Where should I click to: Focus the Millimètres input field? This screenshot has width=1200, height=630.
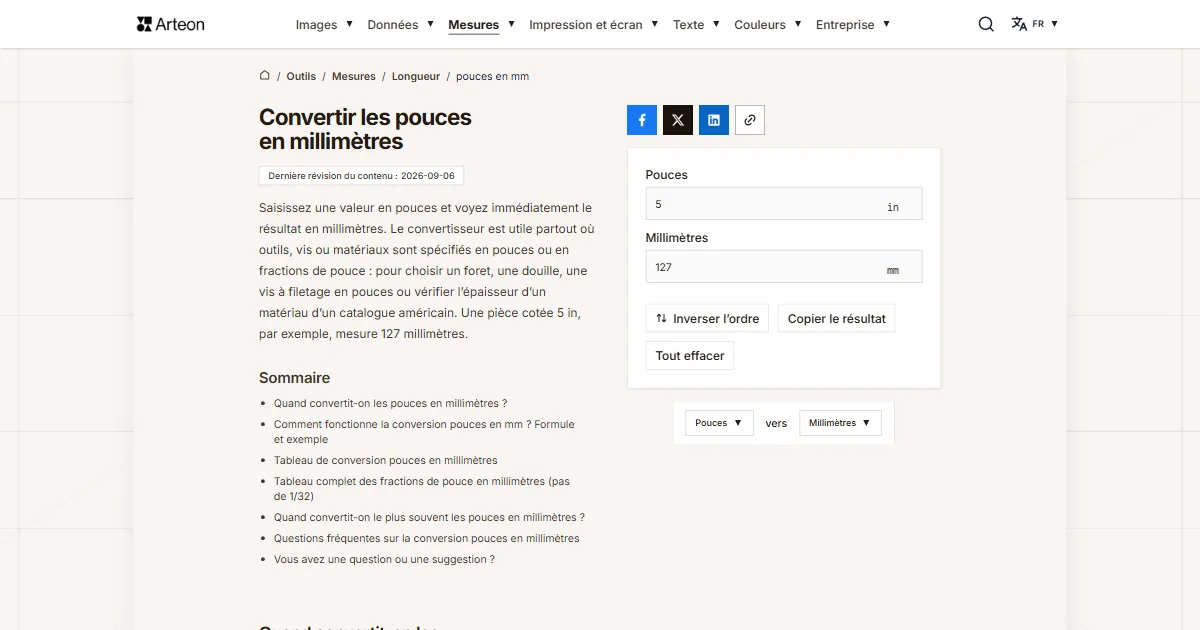point(784,267)
